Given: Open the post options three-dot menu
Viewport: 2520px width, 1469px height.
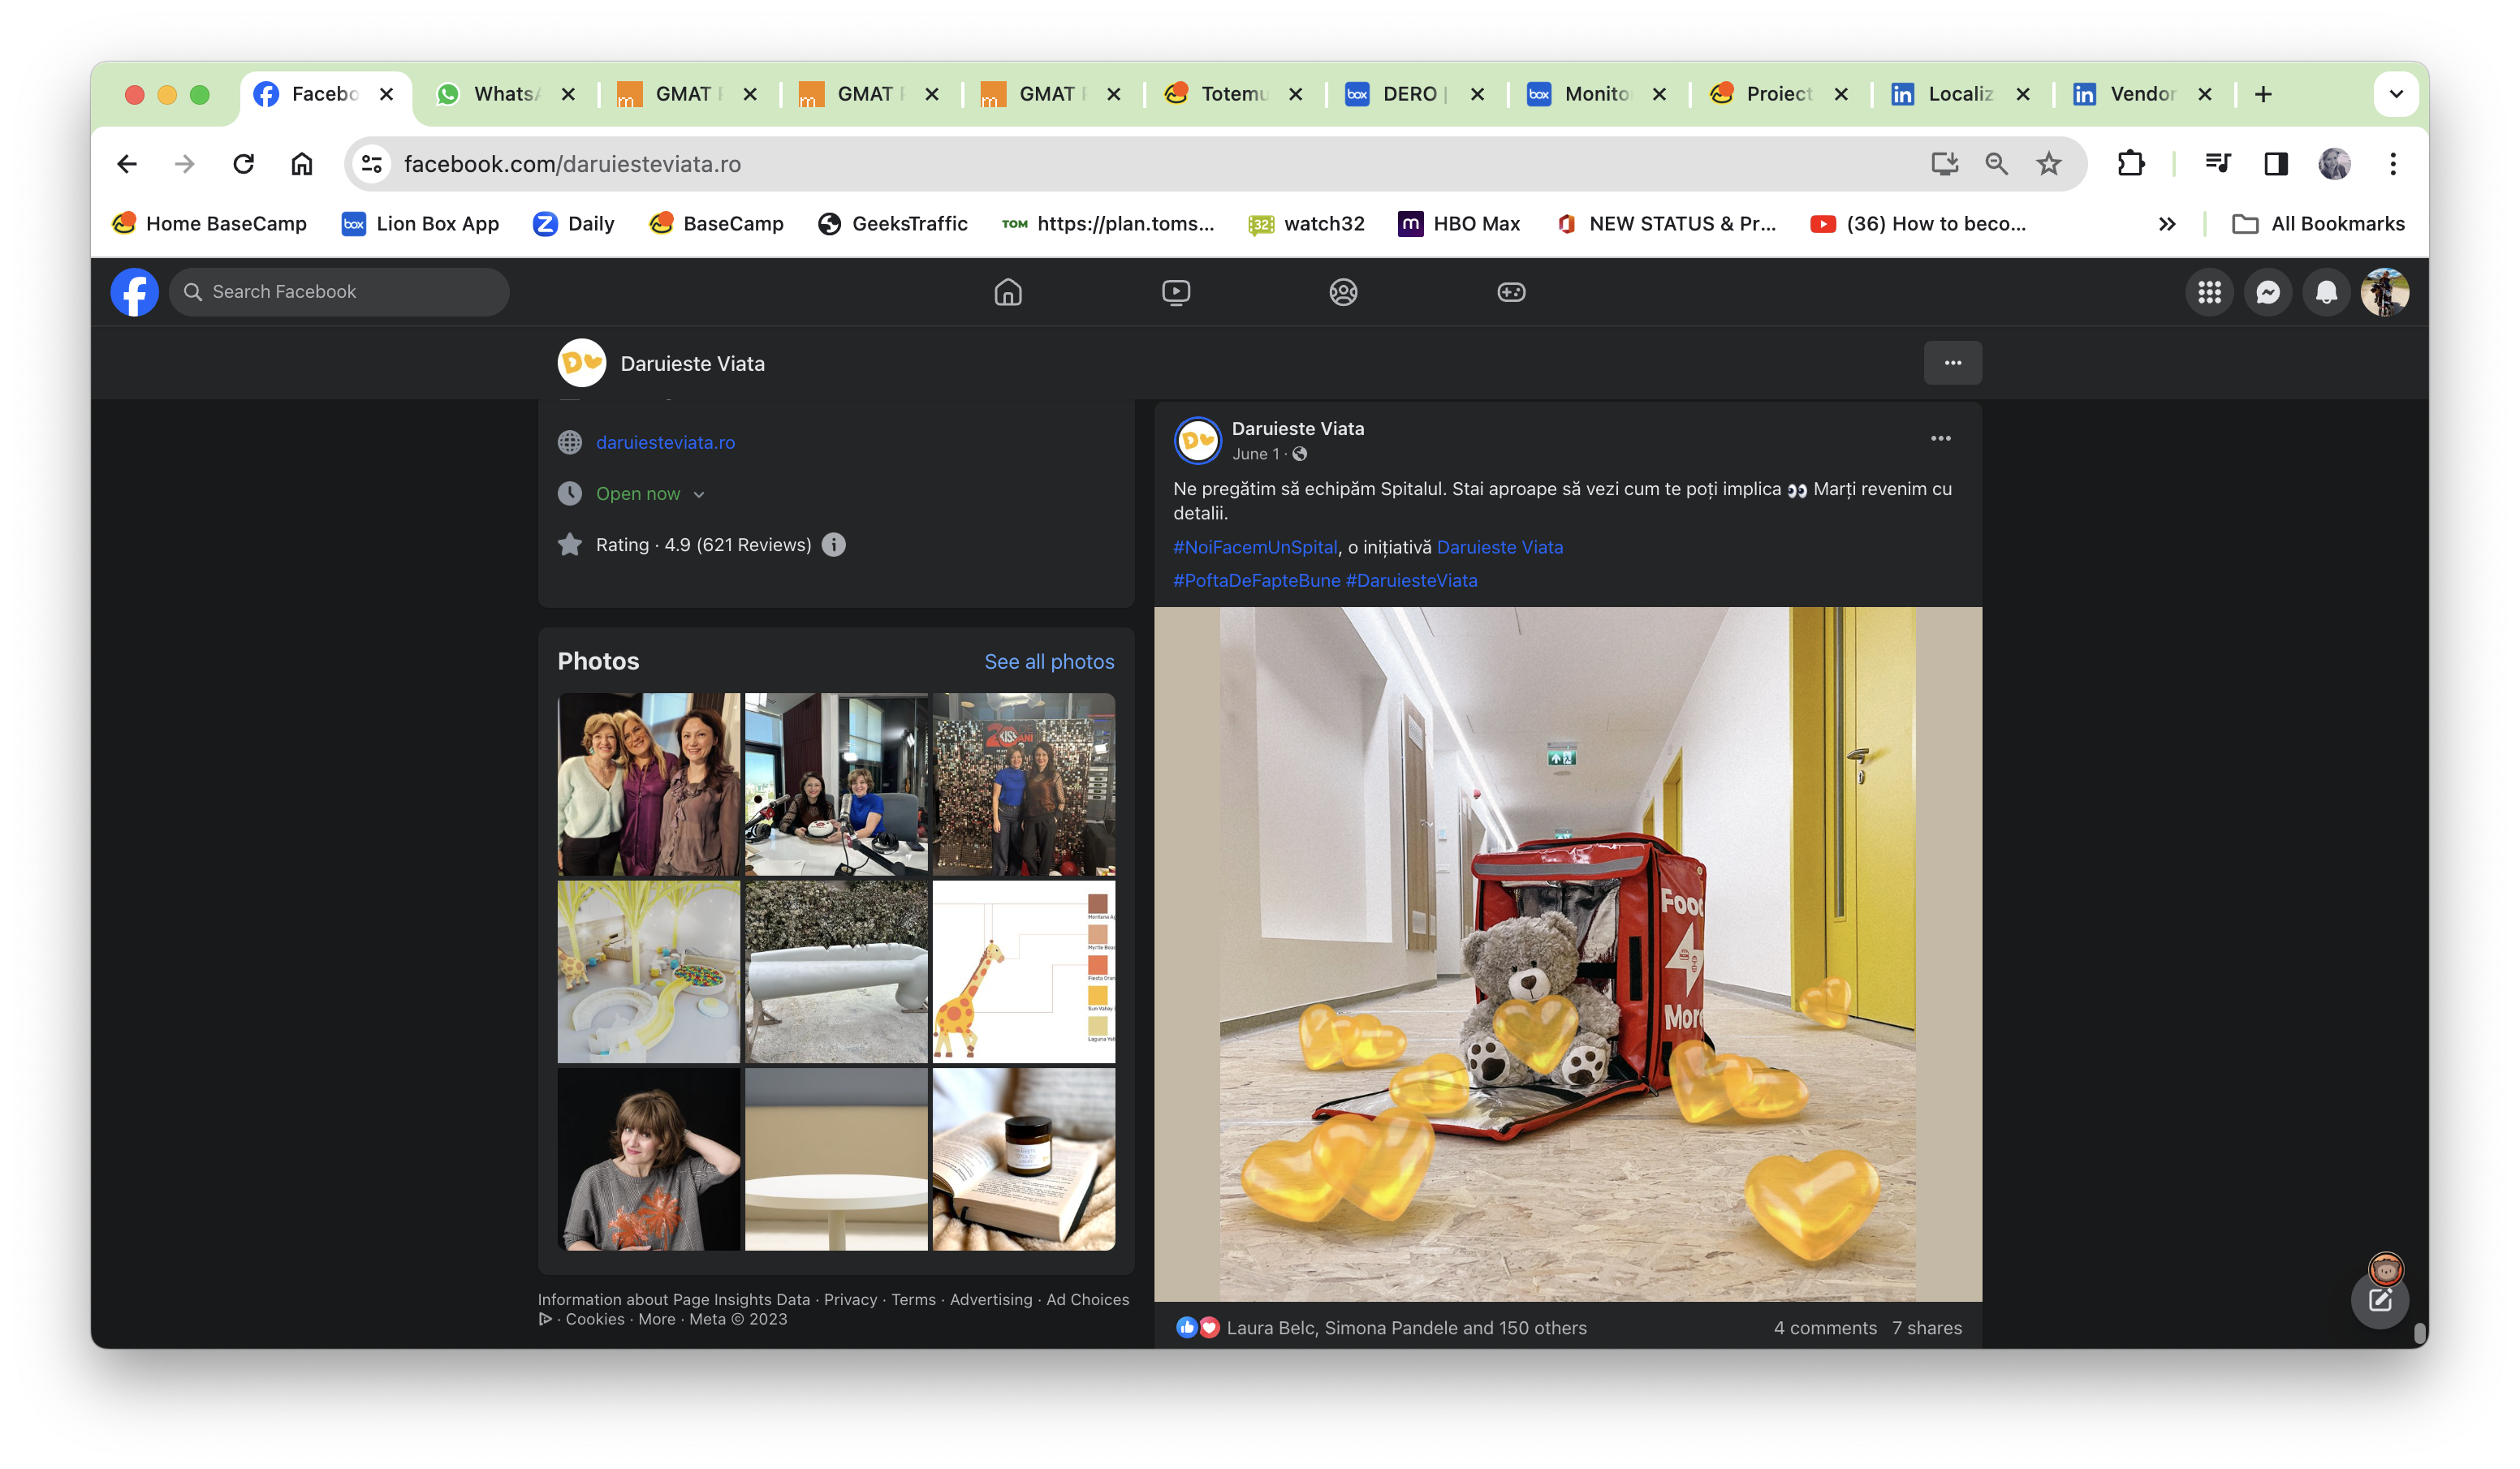Looking at the screenshot, I should tap(1940, 439).
